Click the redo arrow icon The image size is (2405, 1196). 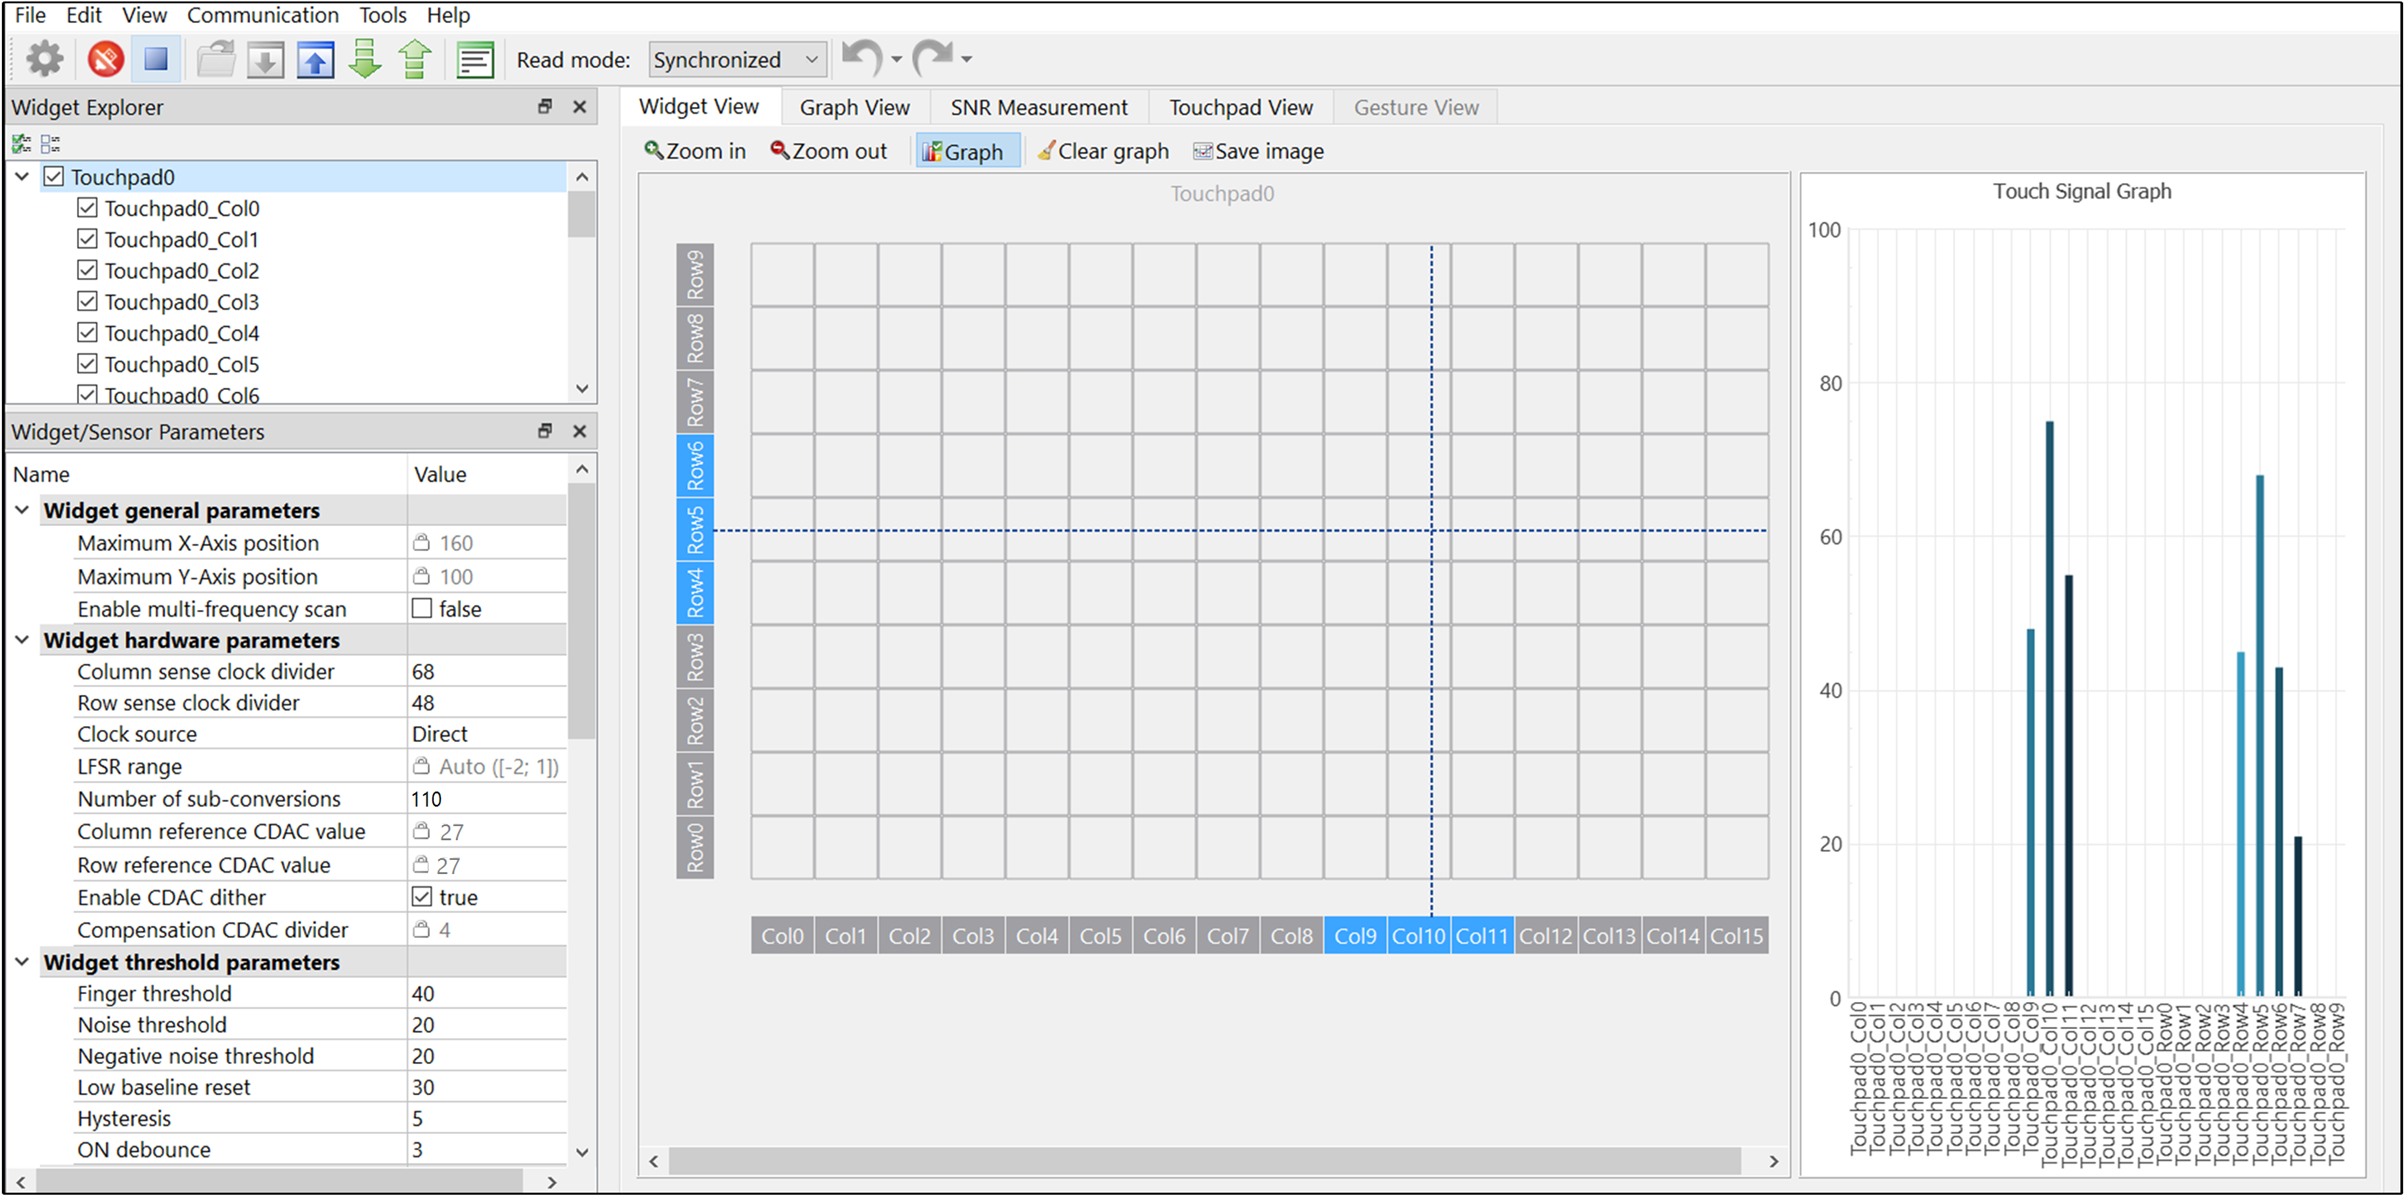[933, 58]
